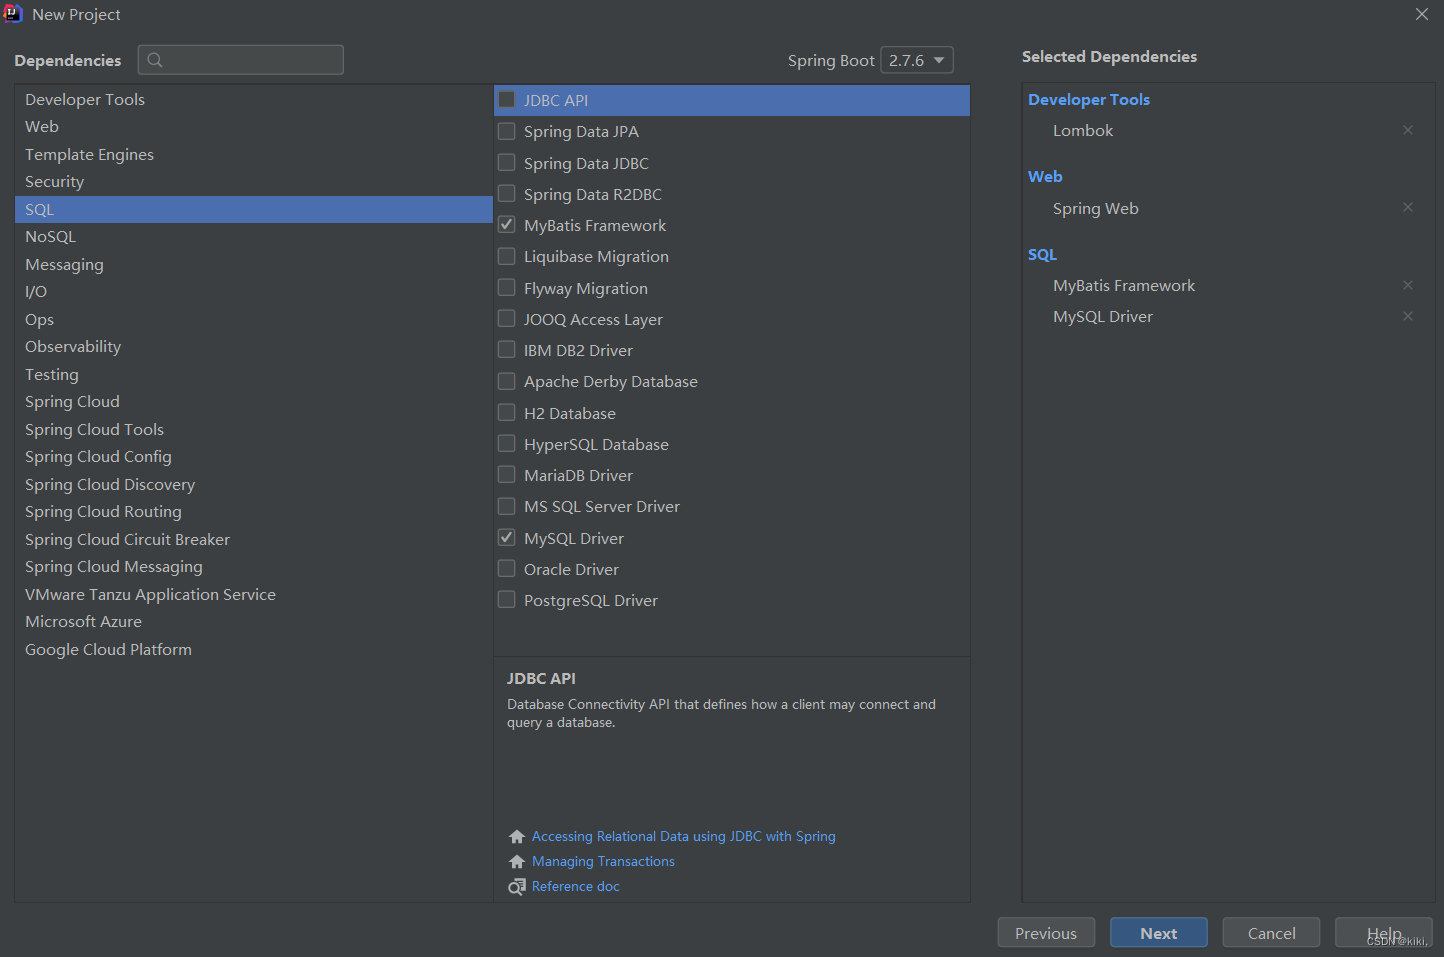The image size is (1444, 957).
Task: Focus the dependencies search field
Action: (x=252, y=60)
